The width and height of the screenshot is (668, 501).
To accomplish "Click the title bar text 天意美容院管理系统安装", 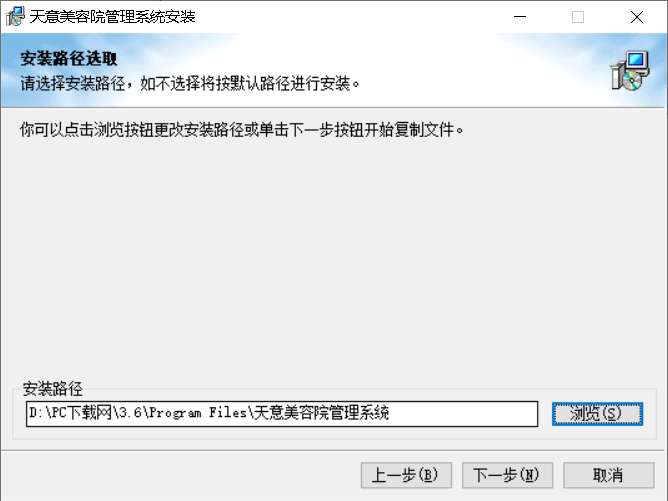I will tap(112, 17).
